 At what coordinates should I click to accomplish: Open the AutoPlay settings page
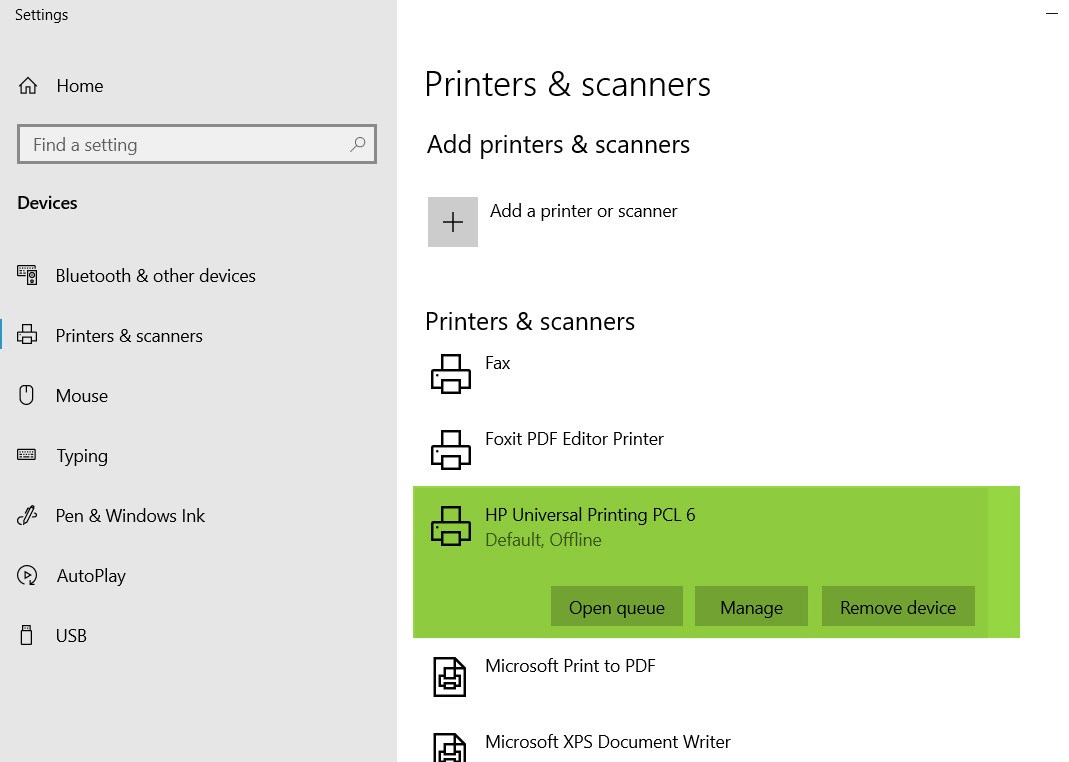pos(91,576)
